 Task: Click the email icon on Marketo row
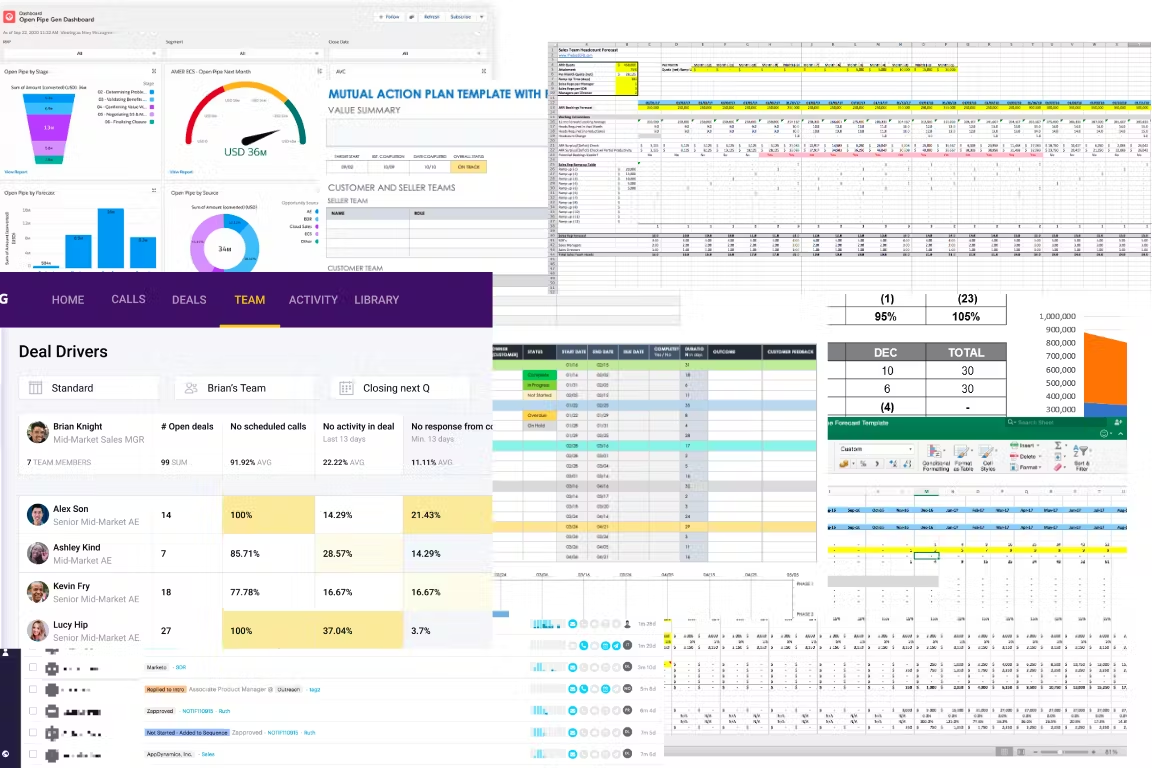coord(572,667)
